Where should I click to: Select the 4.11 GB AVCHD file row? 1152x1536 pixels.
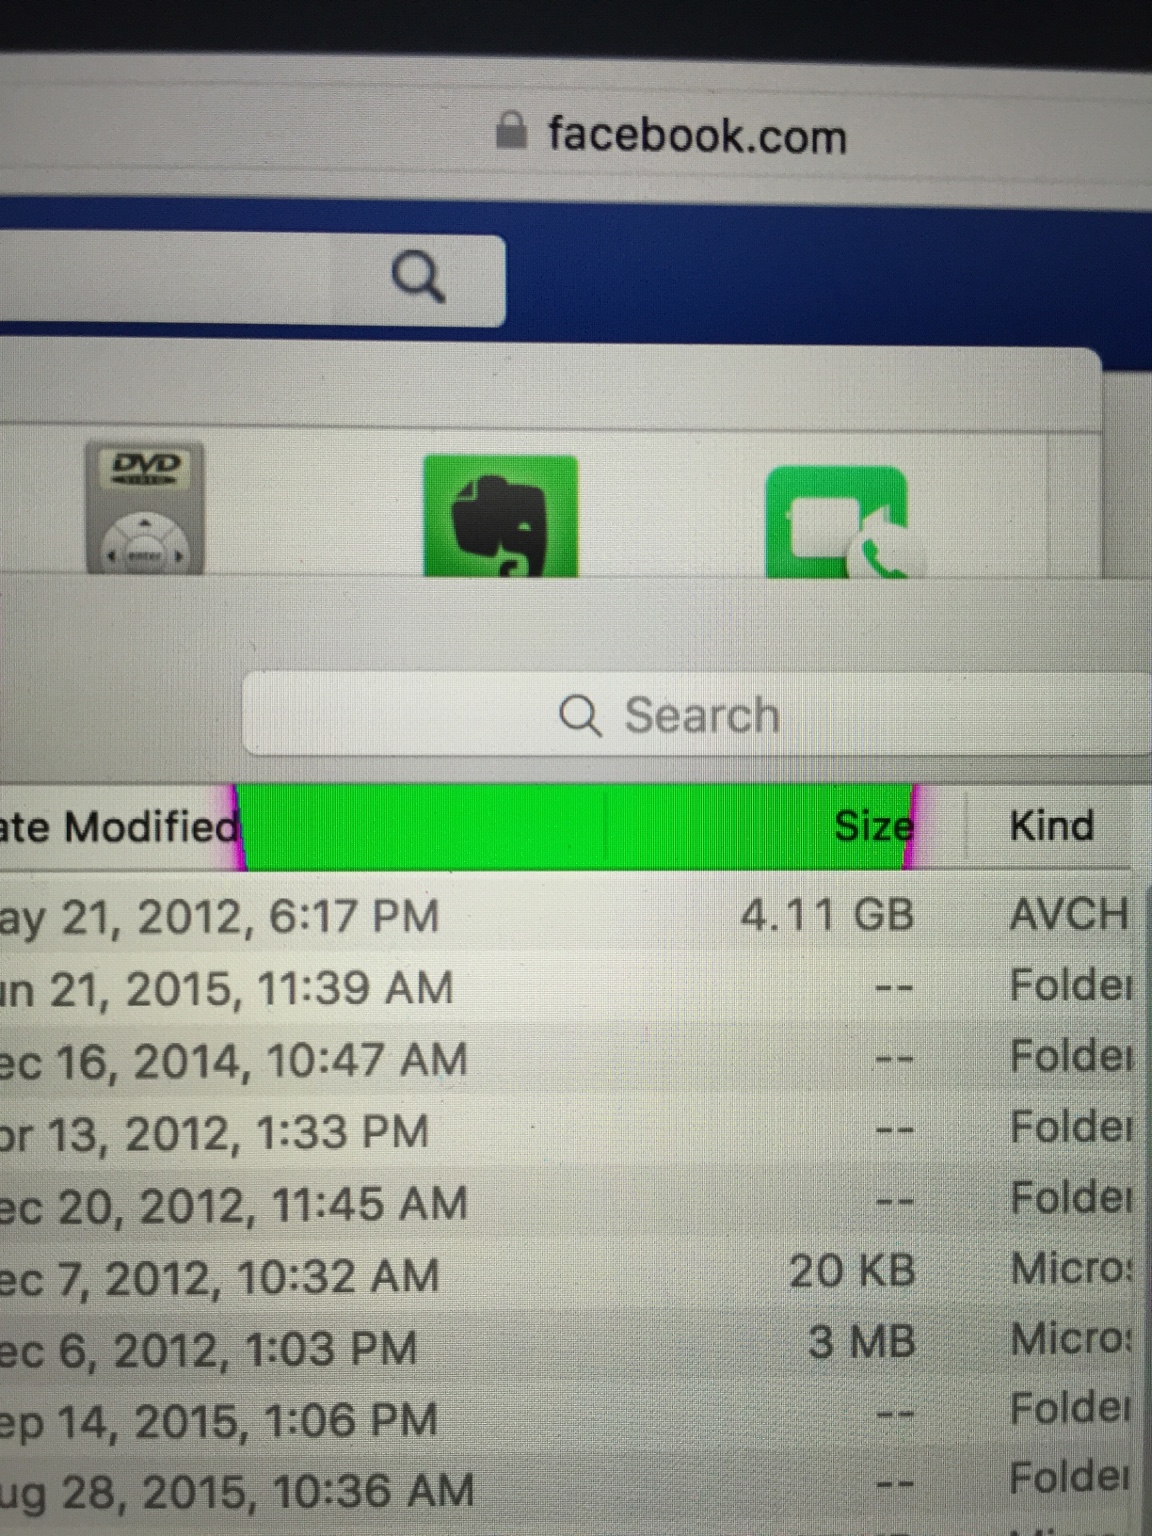pos(570,915)
